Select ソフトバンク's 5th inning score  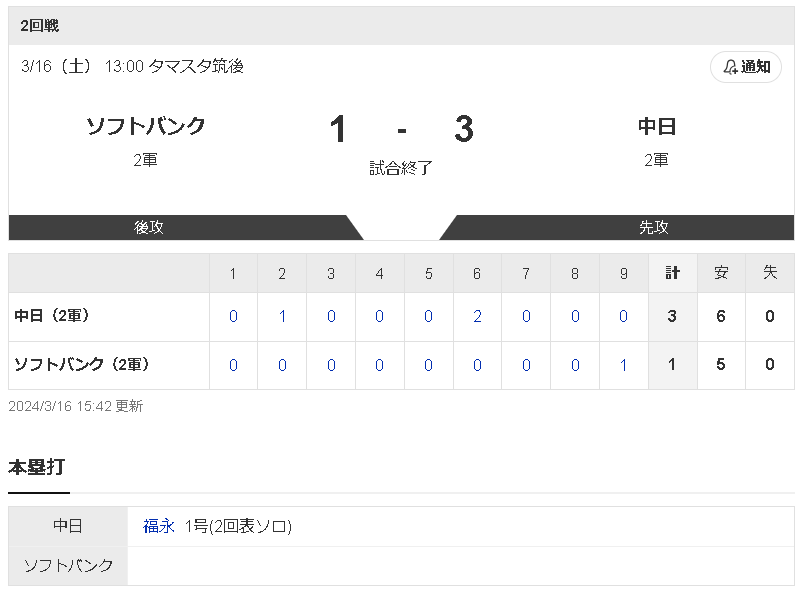click(428, 365)
